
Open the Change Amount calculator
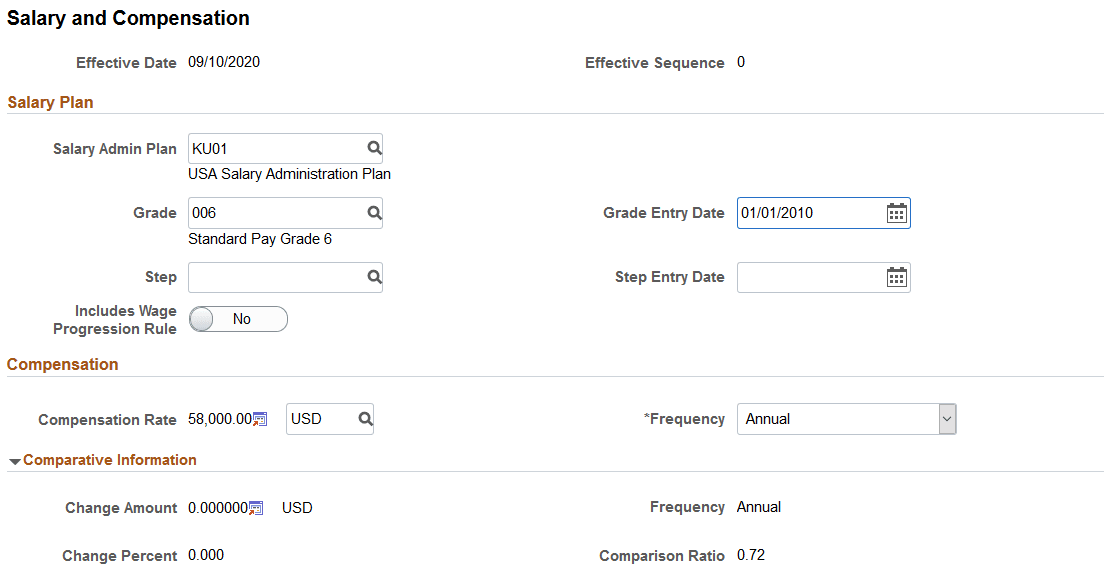click(256, 507)
